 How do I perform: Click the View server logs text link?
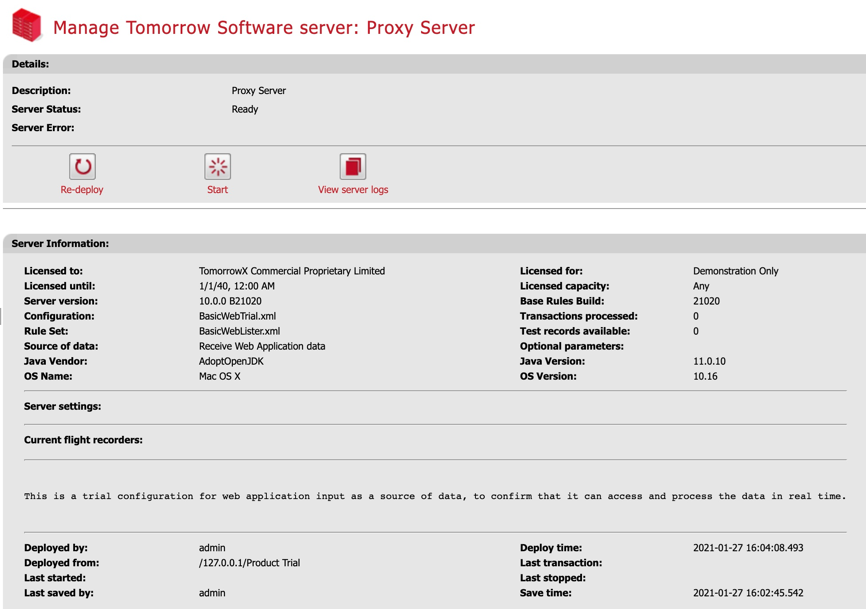(x=352, y=190)
